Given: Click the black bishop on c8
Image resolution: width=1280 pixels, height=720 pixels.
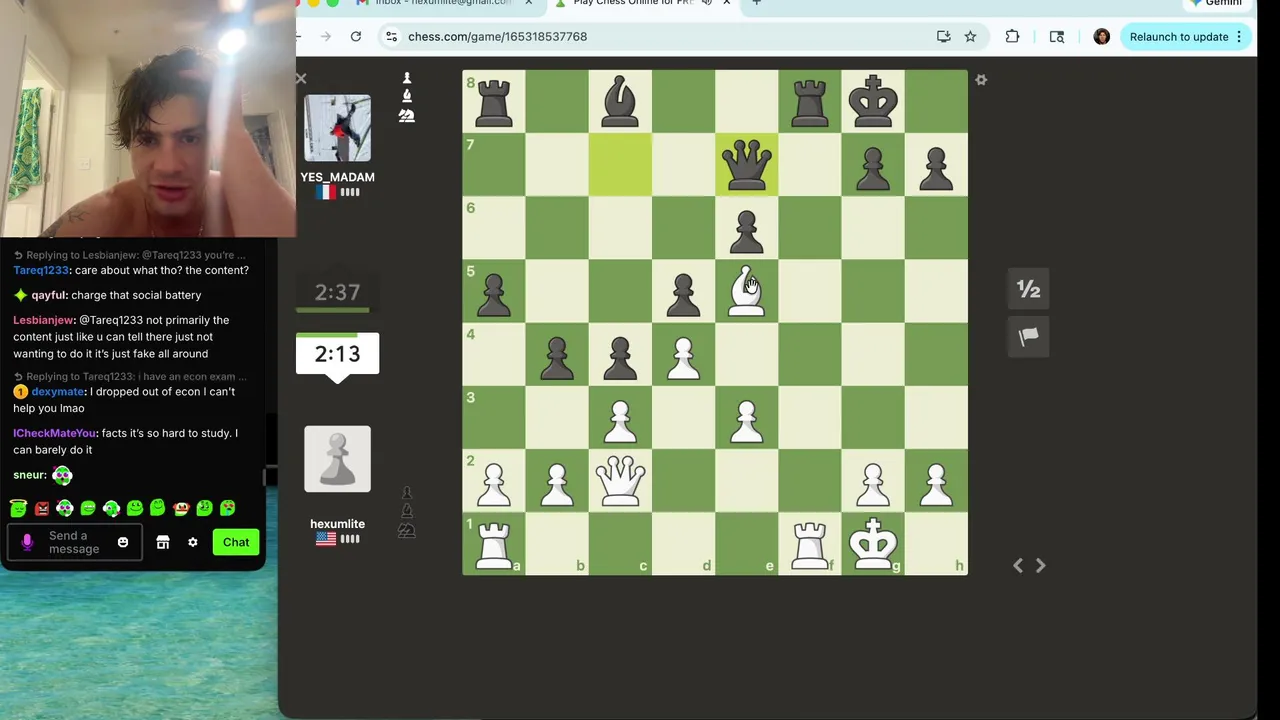Looking at the screenshot, I should click(x=620, y=102).
